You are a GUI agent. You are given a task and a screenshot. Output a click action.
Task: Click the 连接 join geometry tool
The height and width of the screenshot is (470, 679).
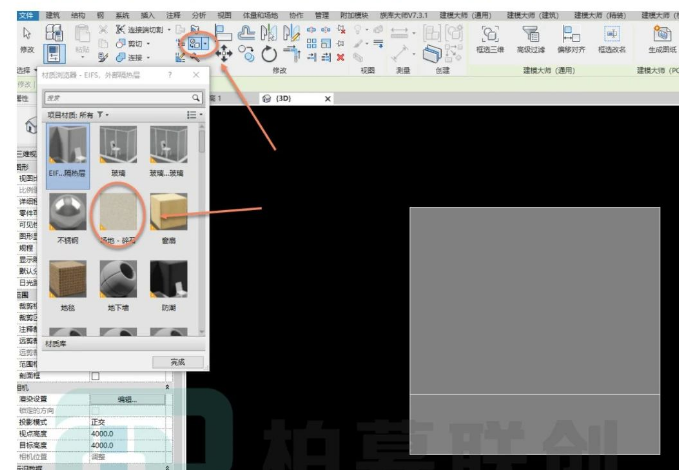point(129,57)
